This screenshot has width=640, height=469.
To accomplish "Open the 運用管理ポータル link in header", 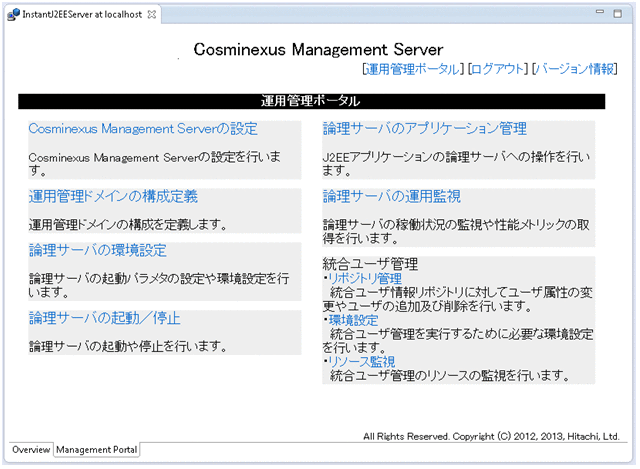I will coord(413,69).
